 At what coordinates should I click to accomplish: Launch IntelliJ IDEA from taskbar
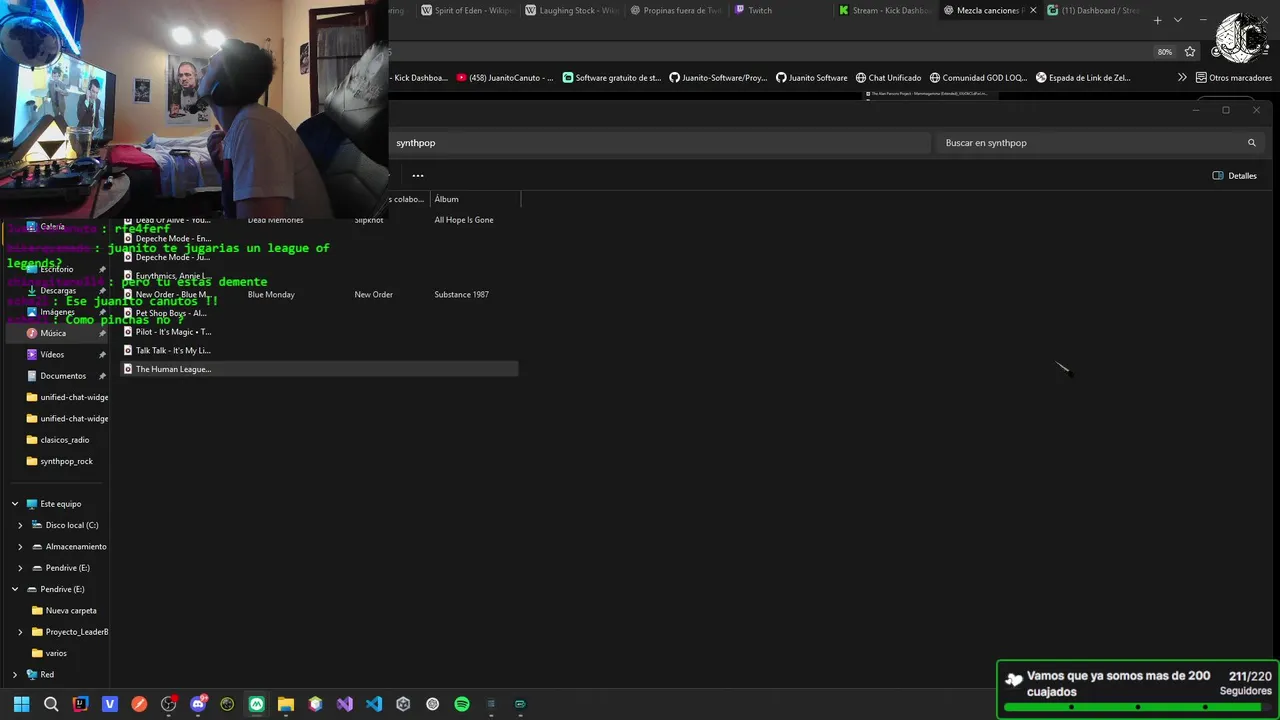(80, 704)
